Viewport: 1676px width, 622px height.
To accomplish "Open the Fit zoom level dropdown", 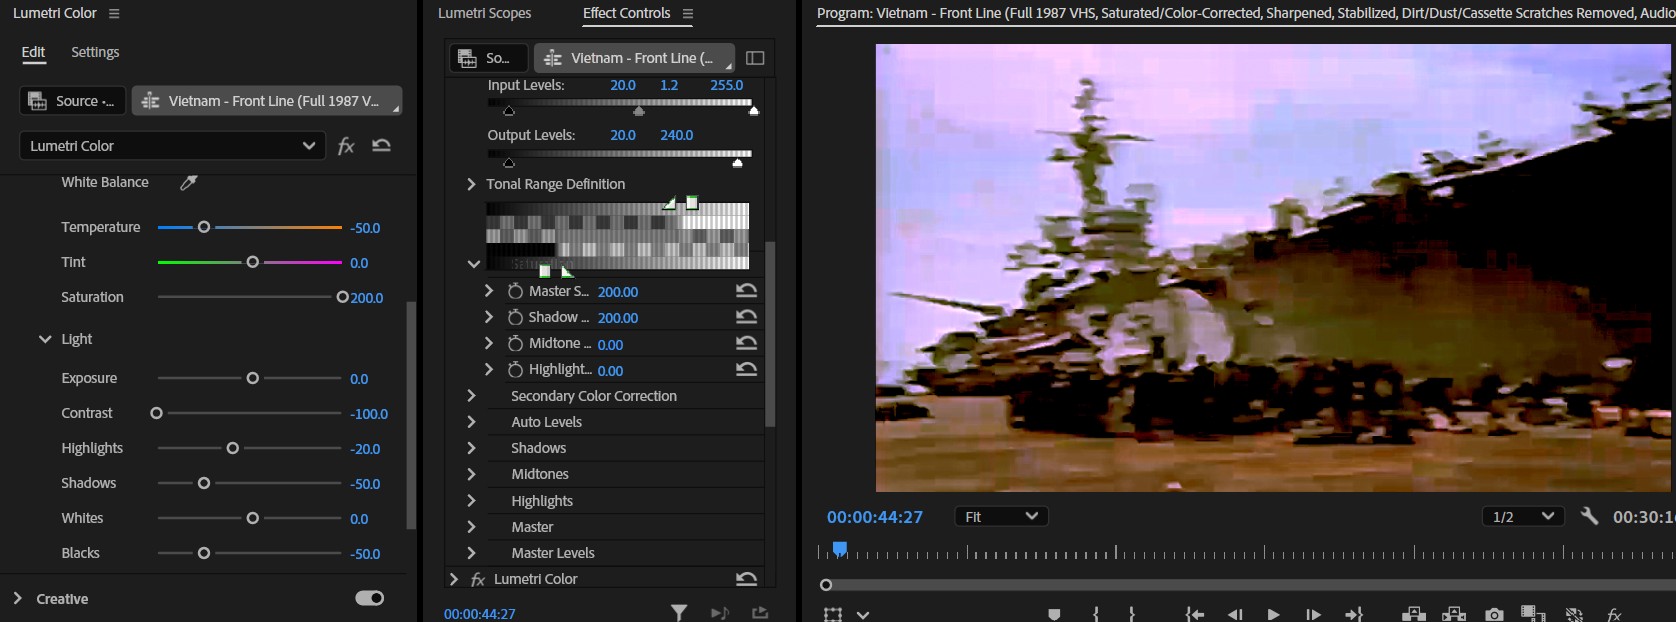I will click(1001, 516).
